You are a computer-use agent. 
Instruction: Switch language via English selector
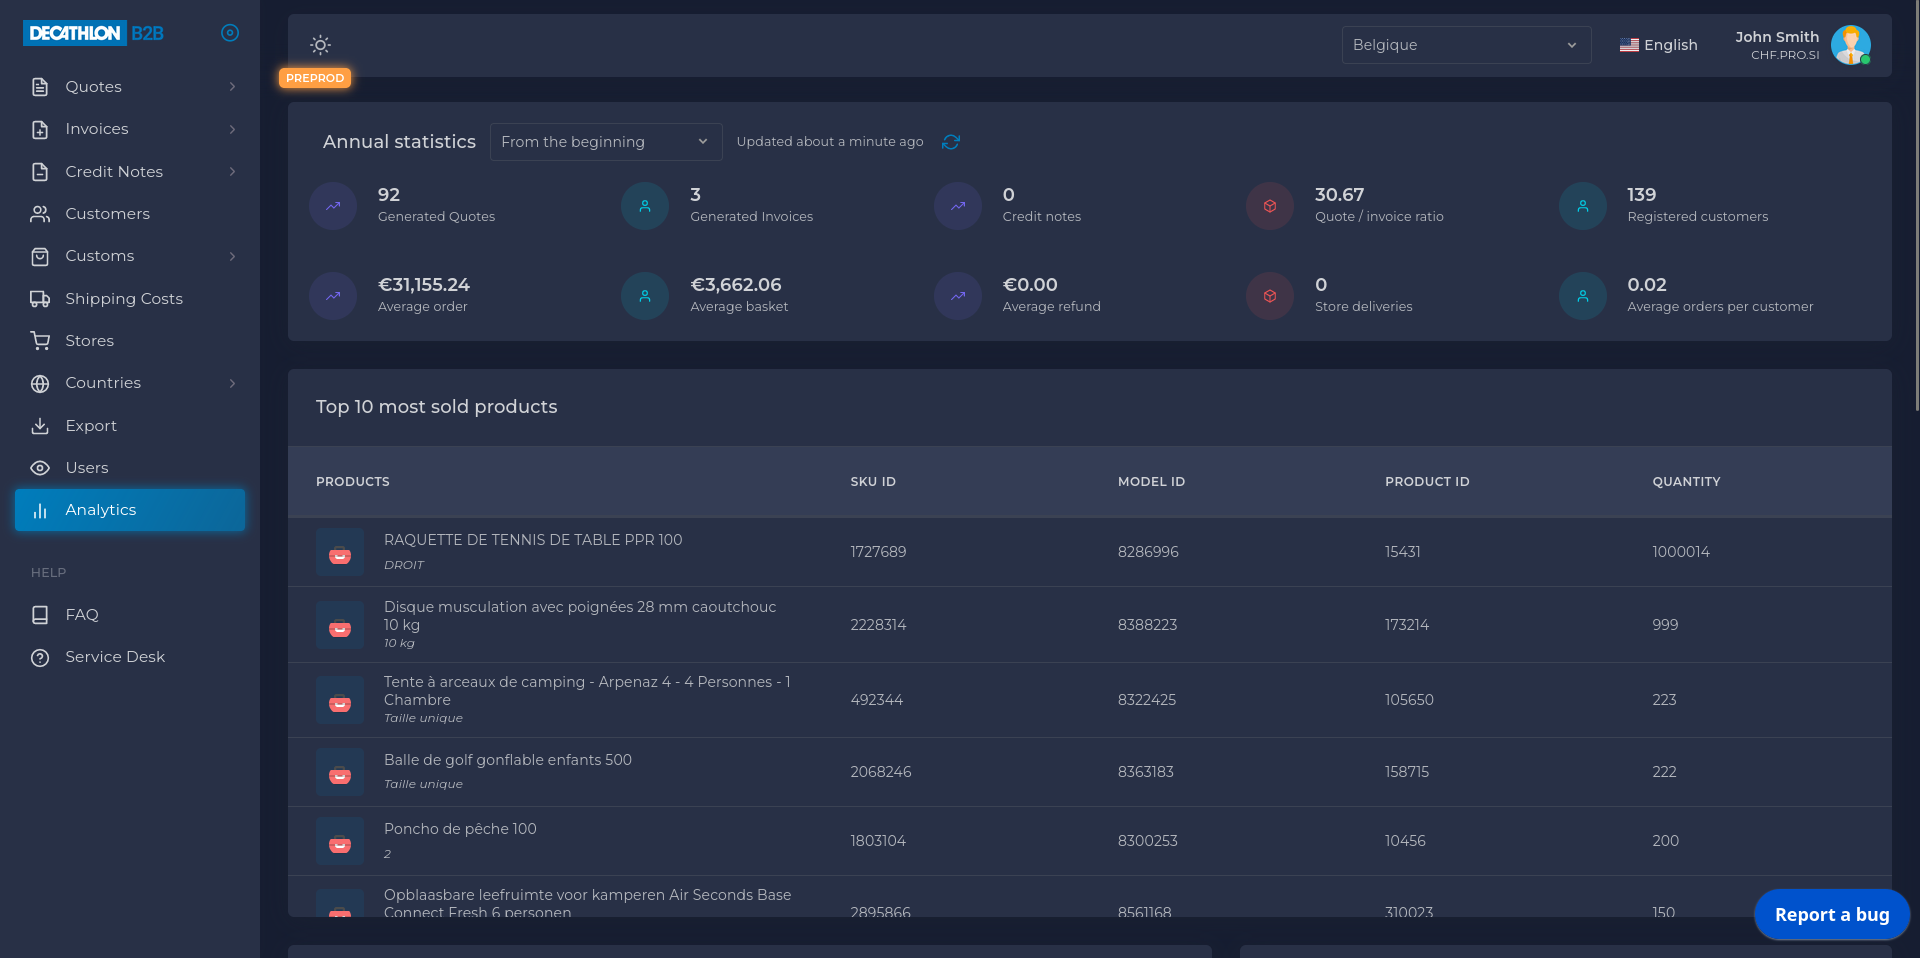1658,45
